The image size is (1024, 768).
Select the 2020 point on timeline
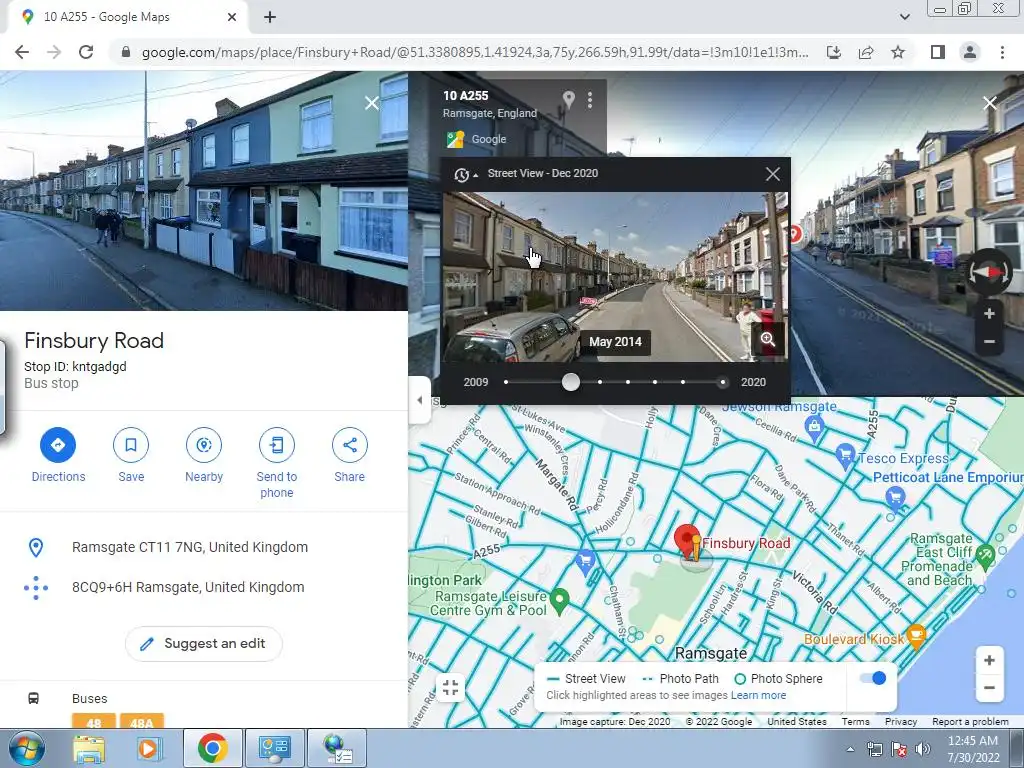point(722,382)
